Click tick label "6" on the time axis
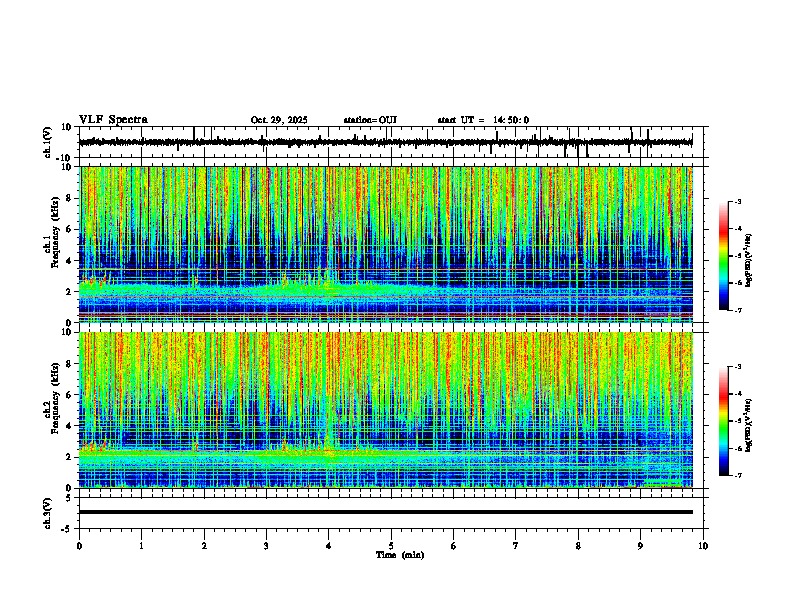The image size is (792, 612). click(x=454, y=546)
